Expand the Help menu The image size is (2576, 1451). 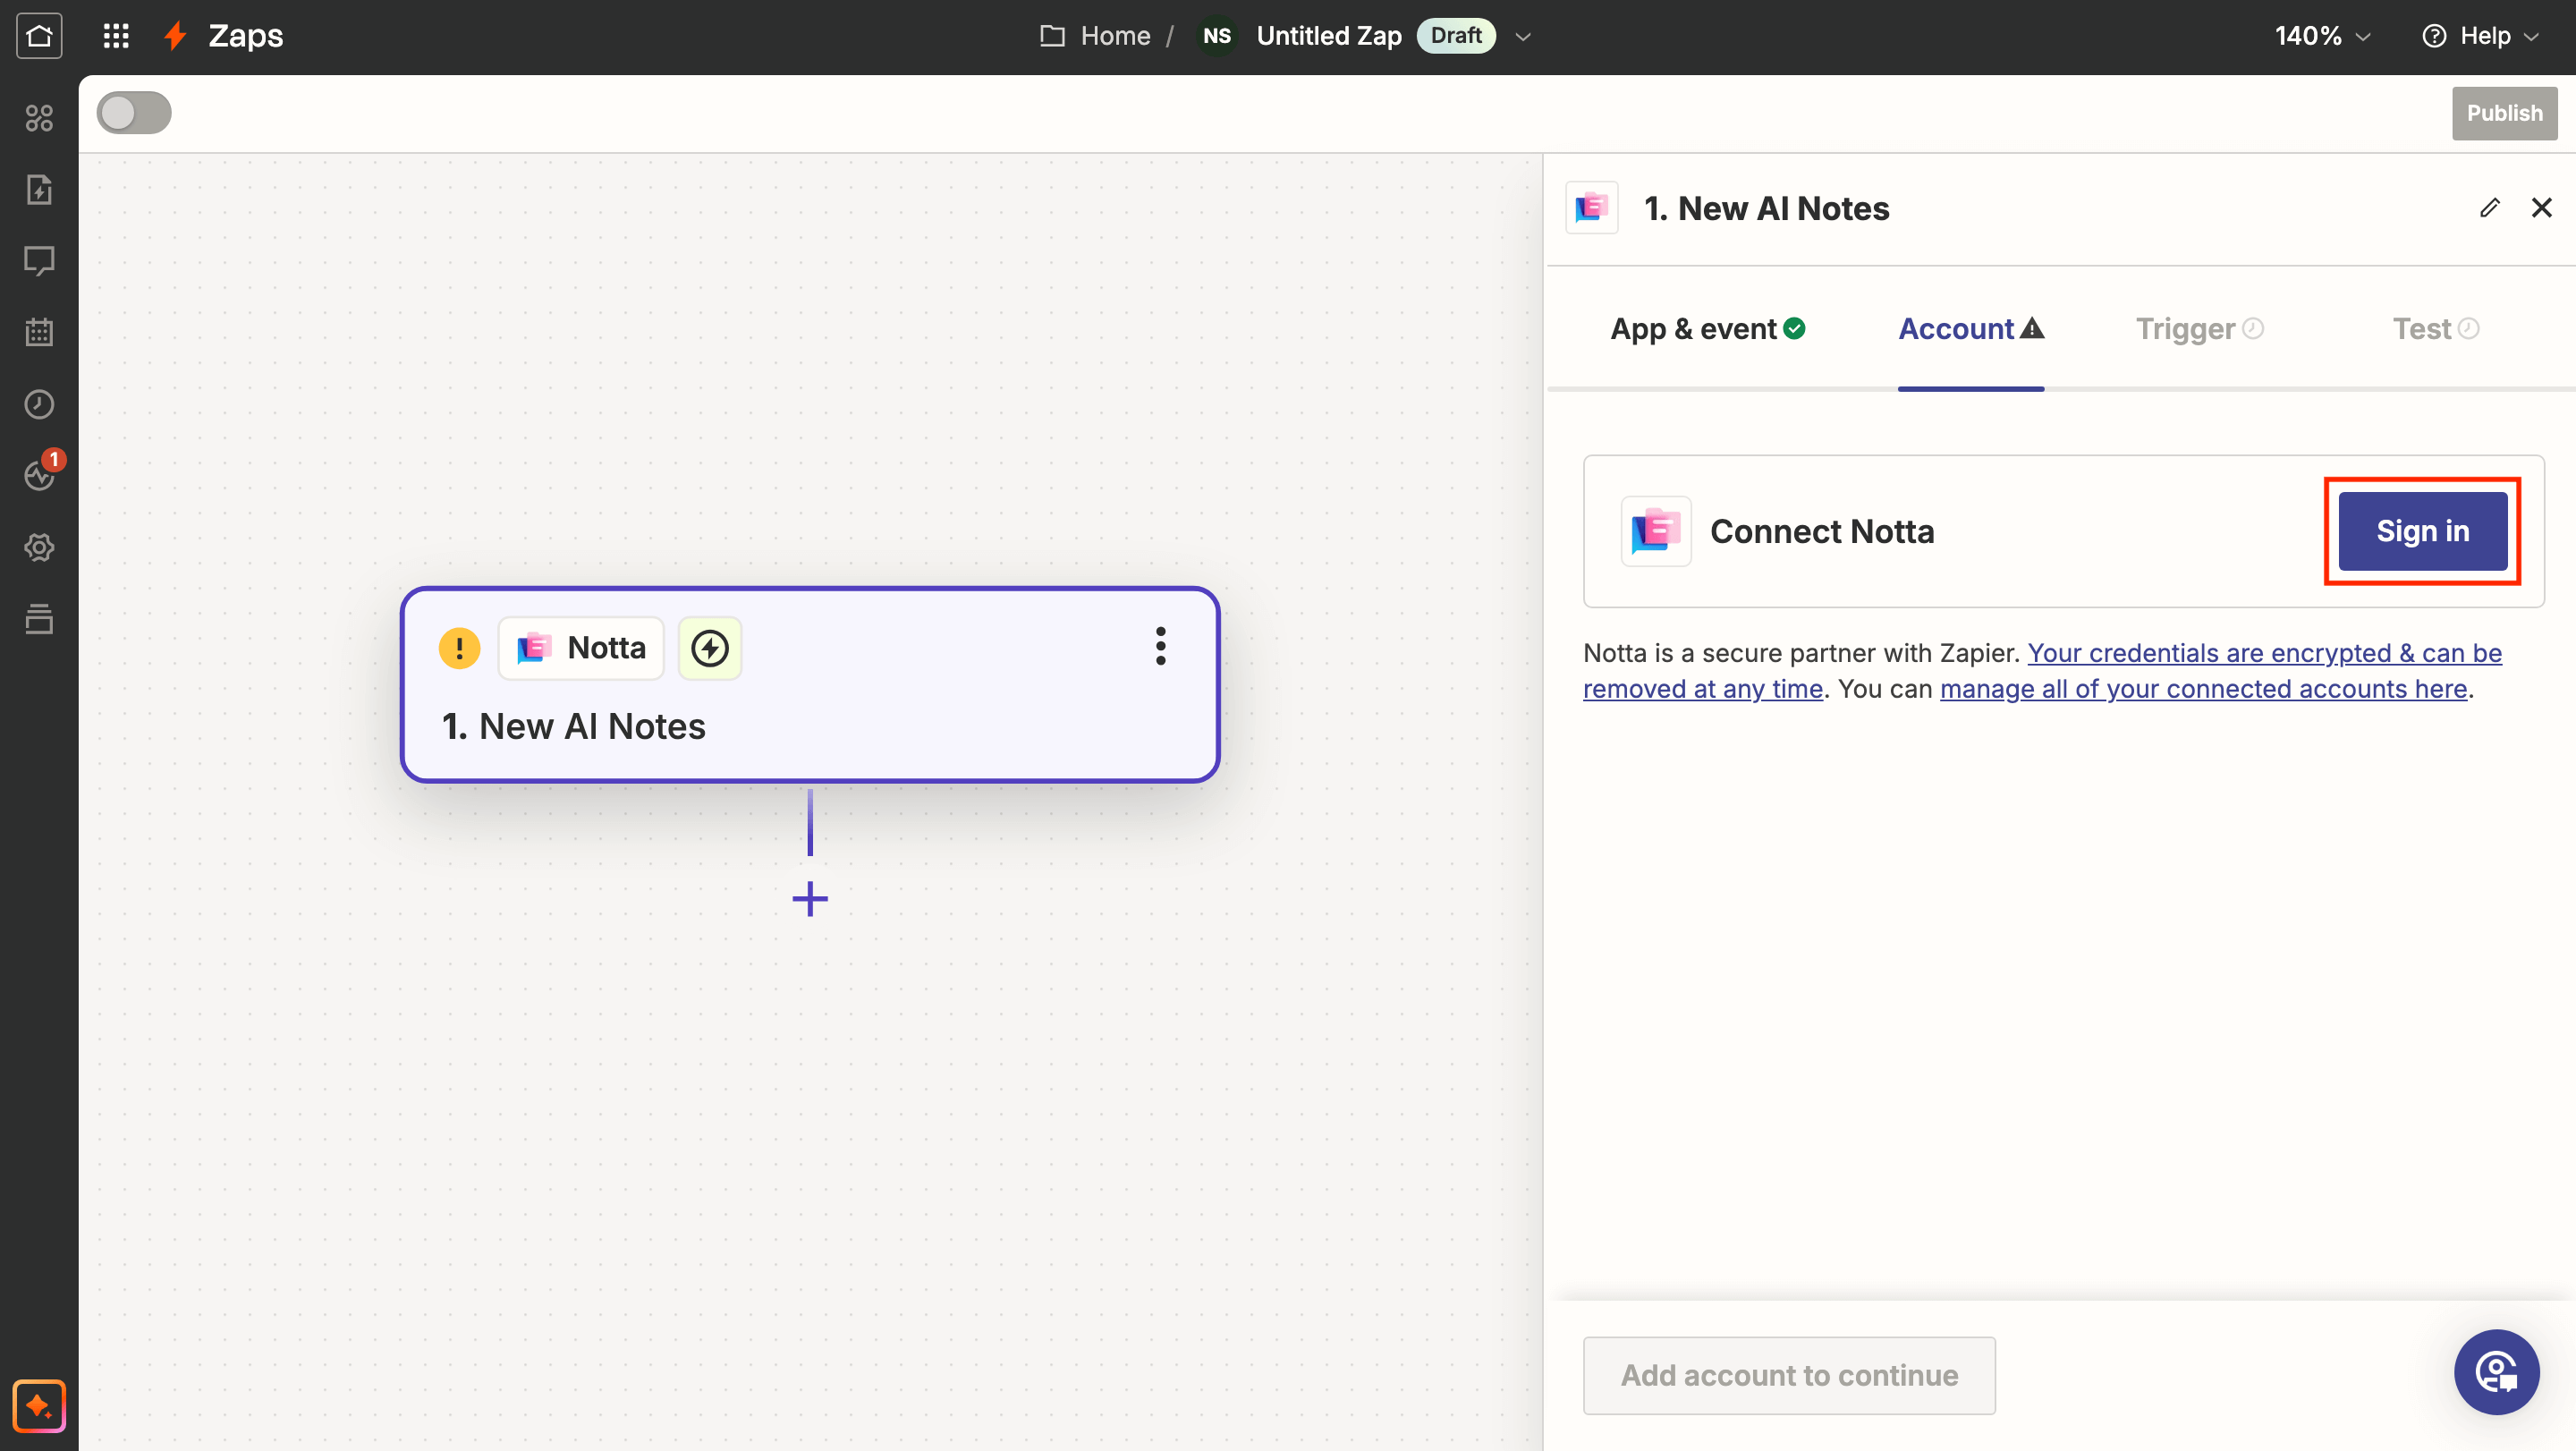[2482, 36]
